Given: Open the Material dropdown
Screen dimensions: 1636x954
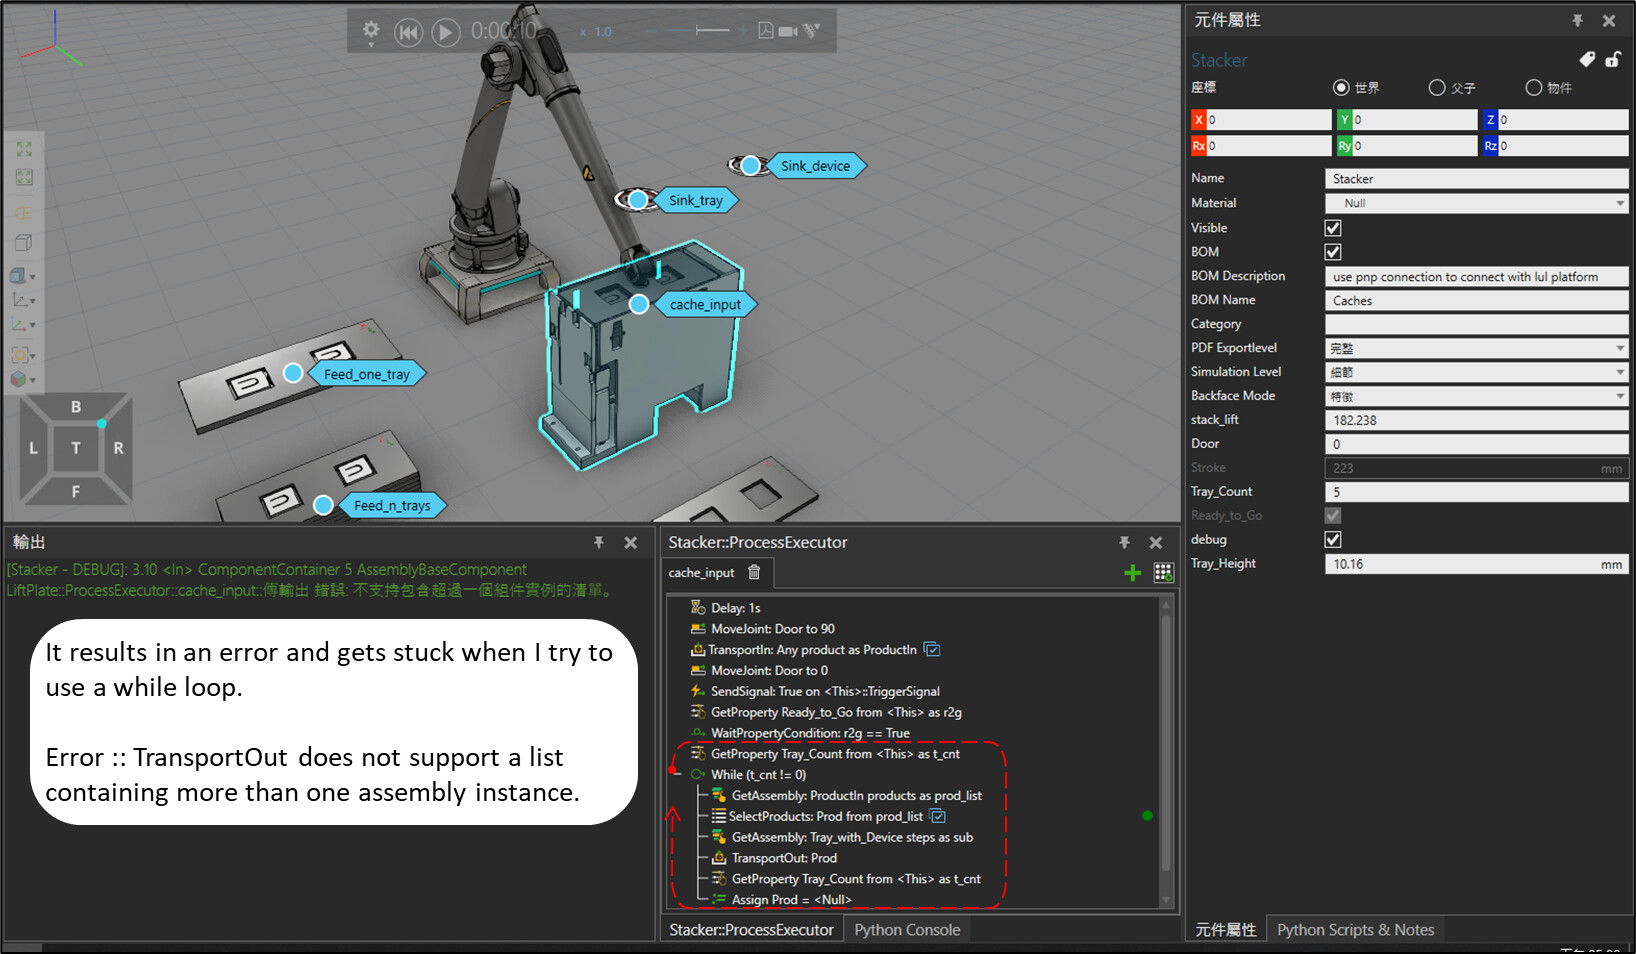Looking at the screenshot, I should point(1476,203).
